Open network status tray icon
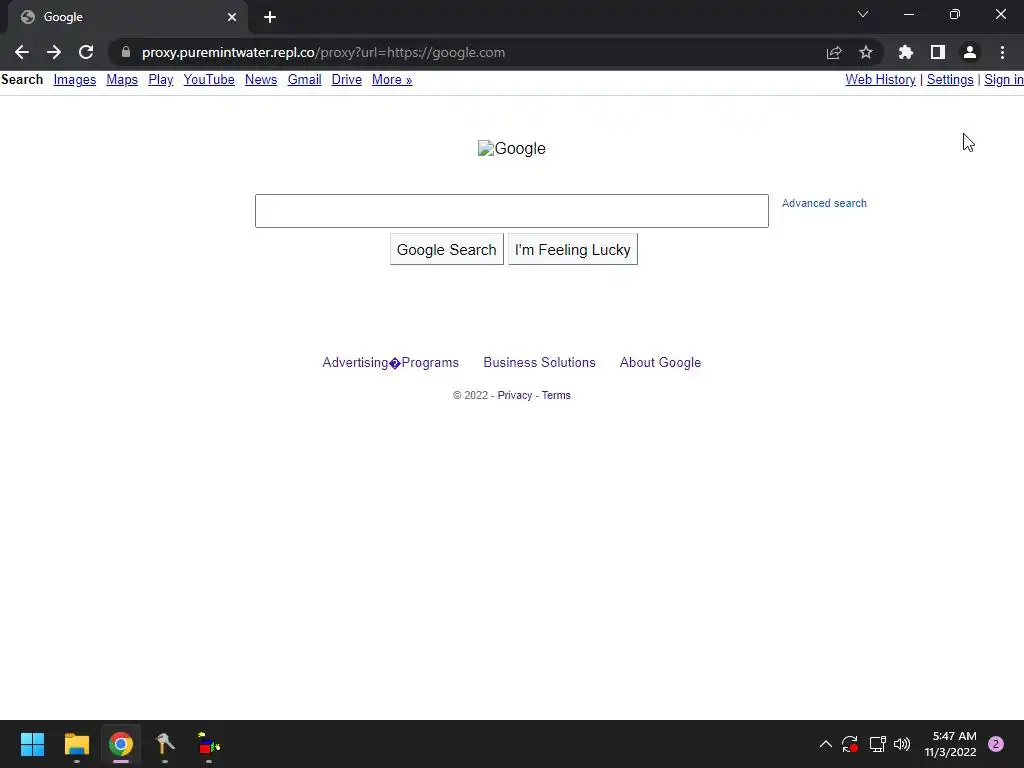This screenshot has height=768, width=1024. [877, 744]
